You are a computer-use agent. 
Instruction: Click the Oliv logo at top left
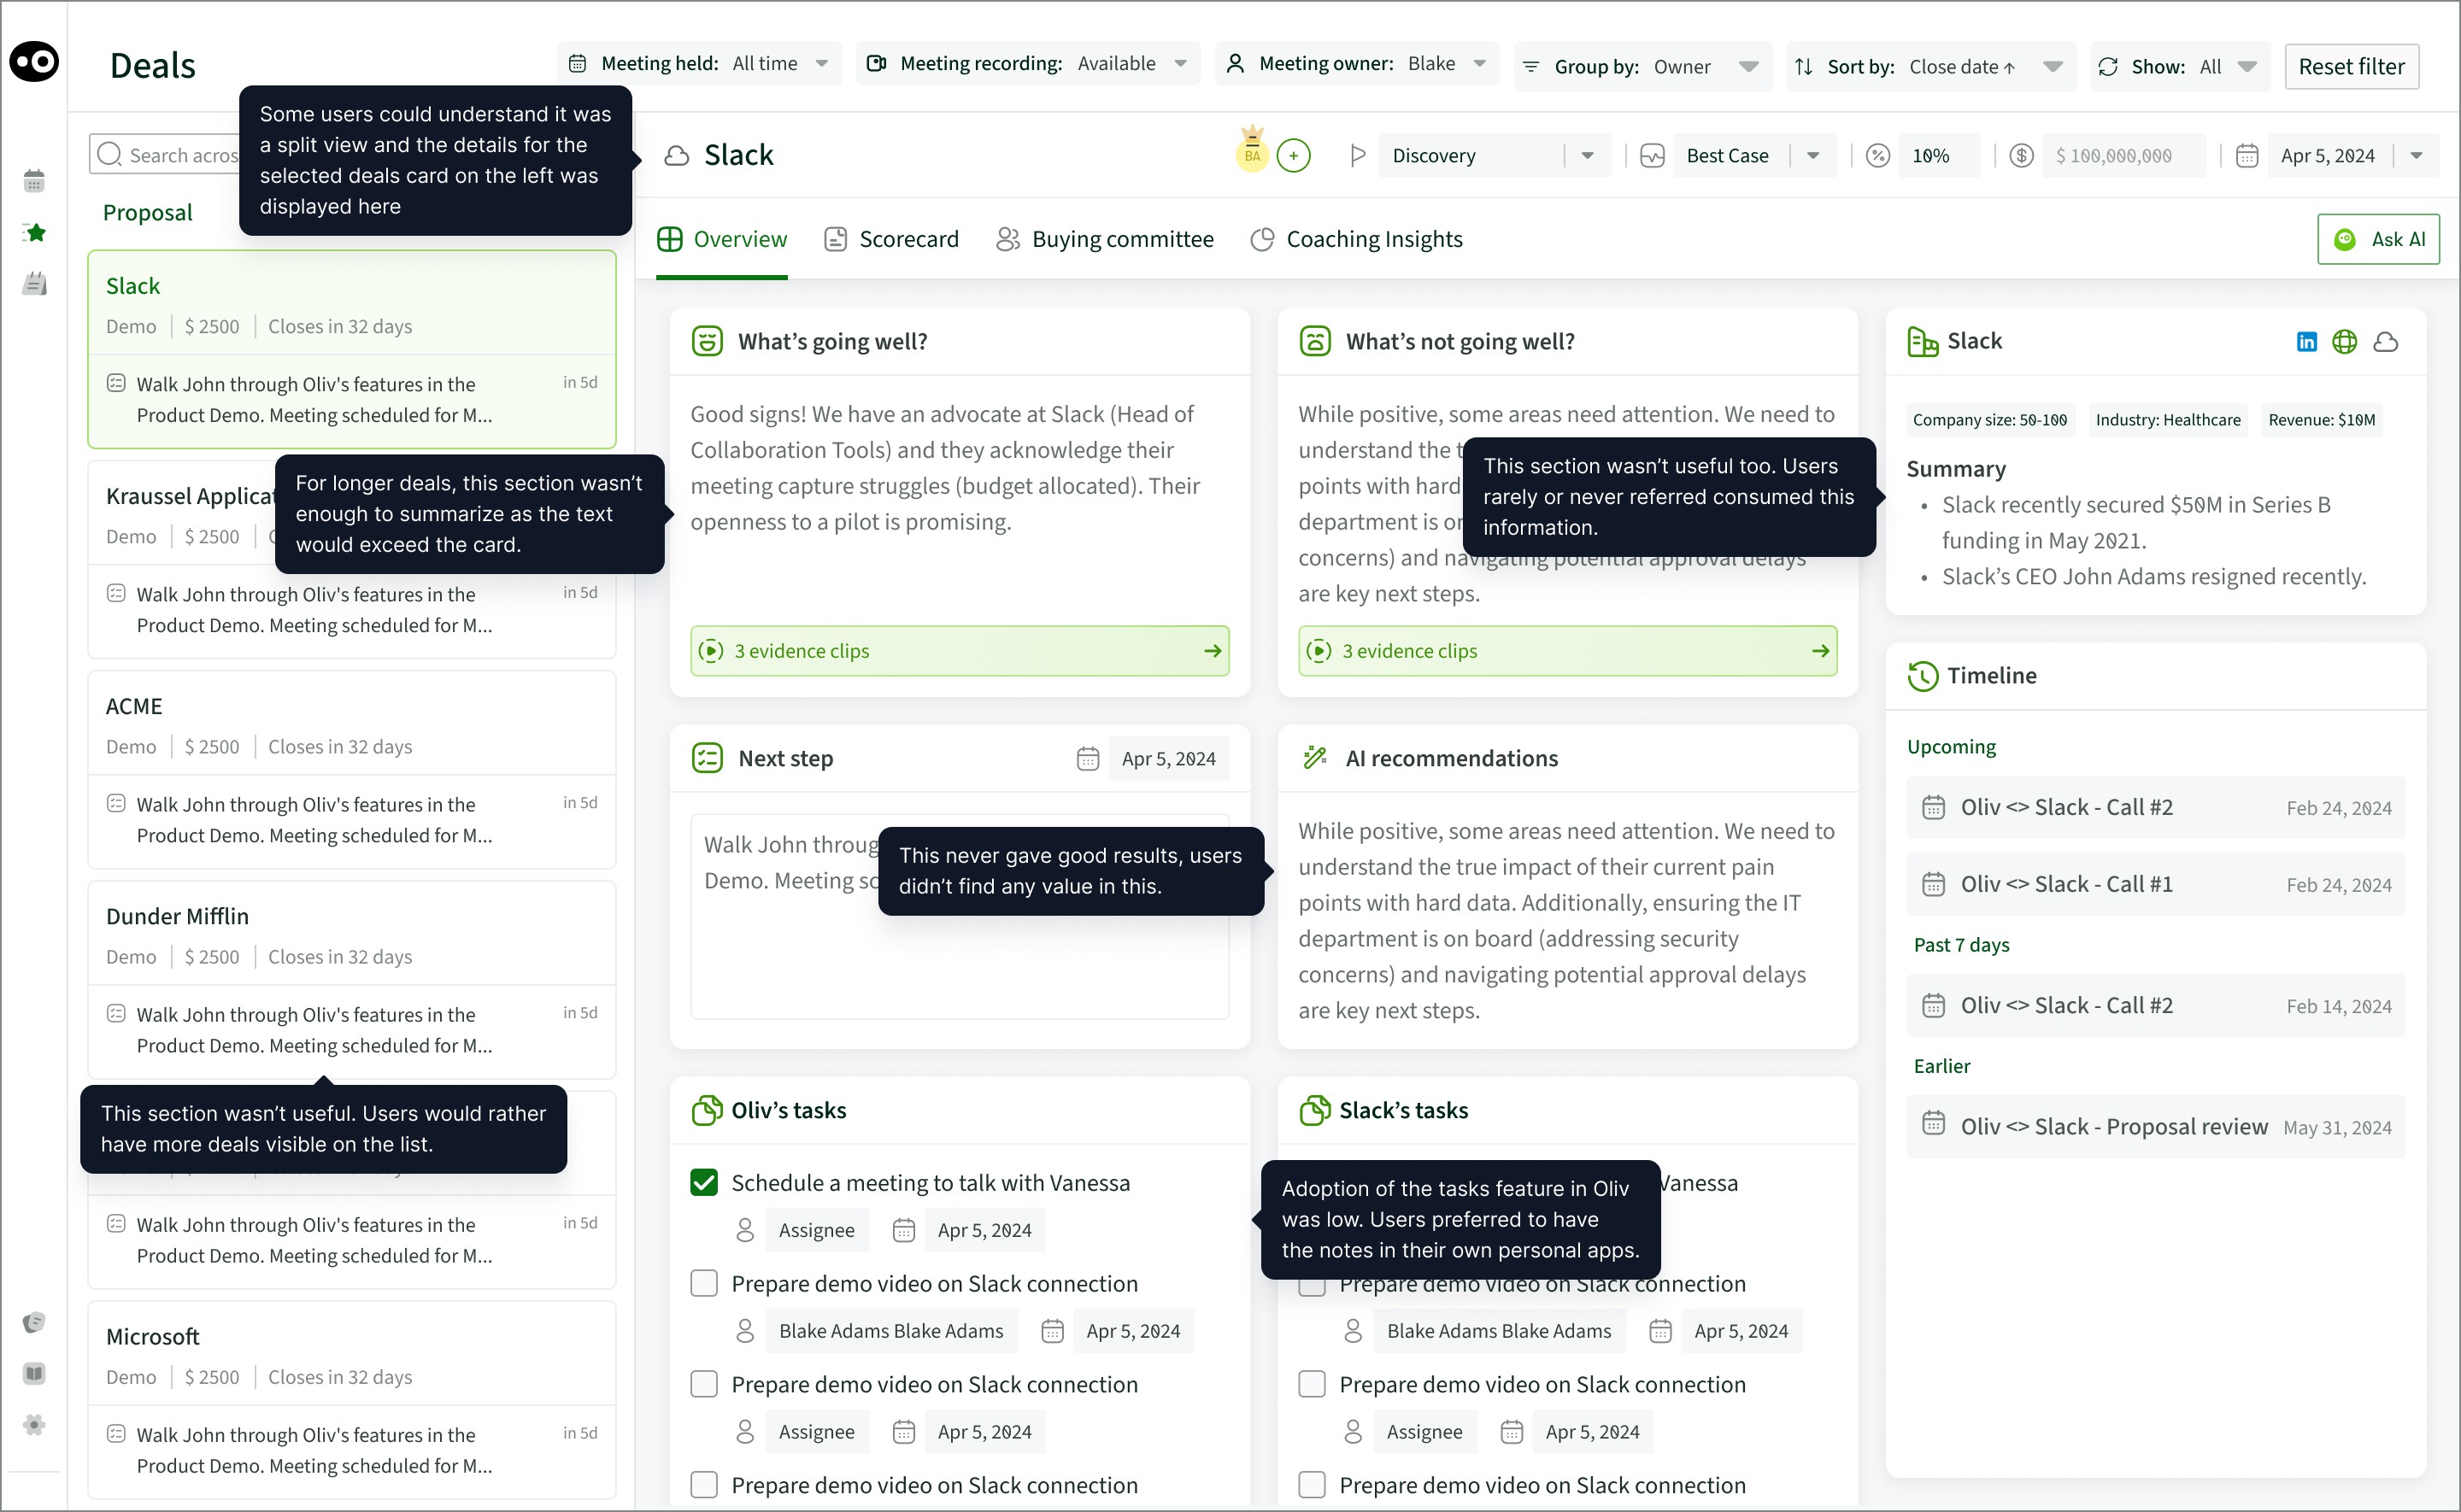(x=34, y=62)
